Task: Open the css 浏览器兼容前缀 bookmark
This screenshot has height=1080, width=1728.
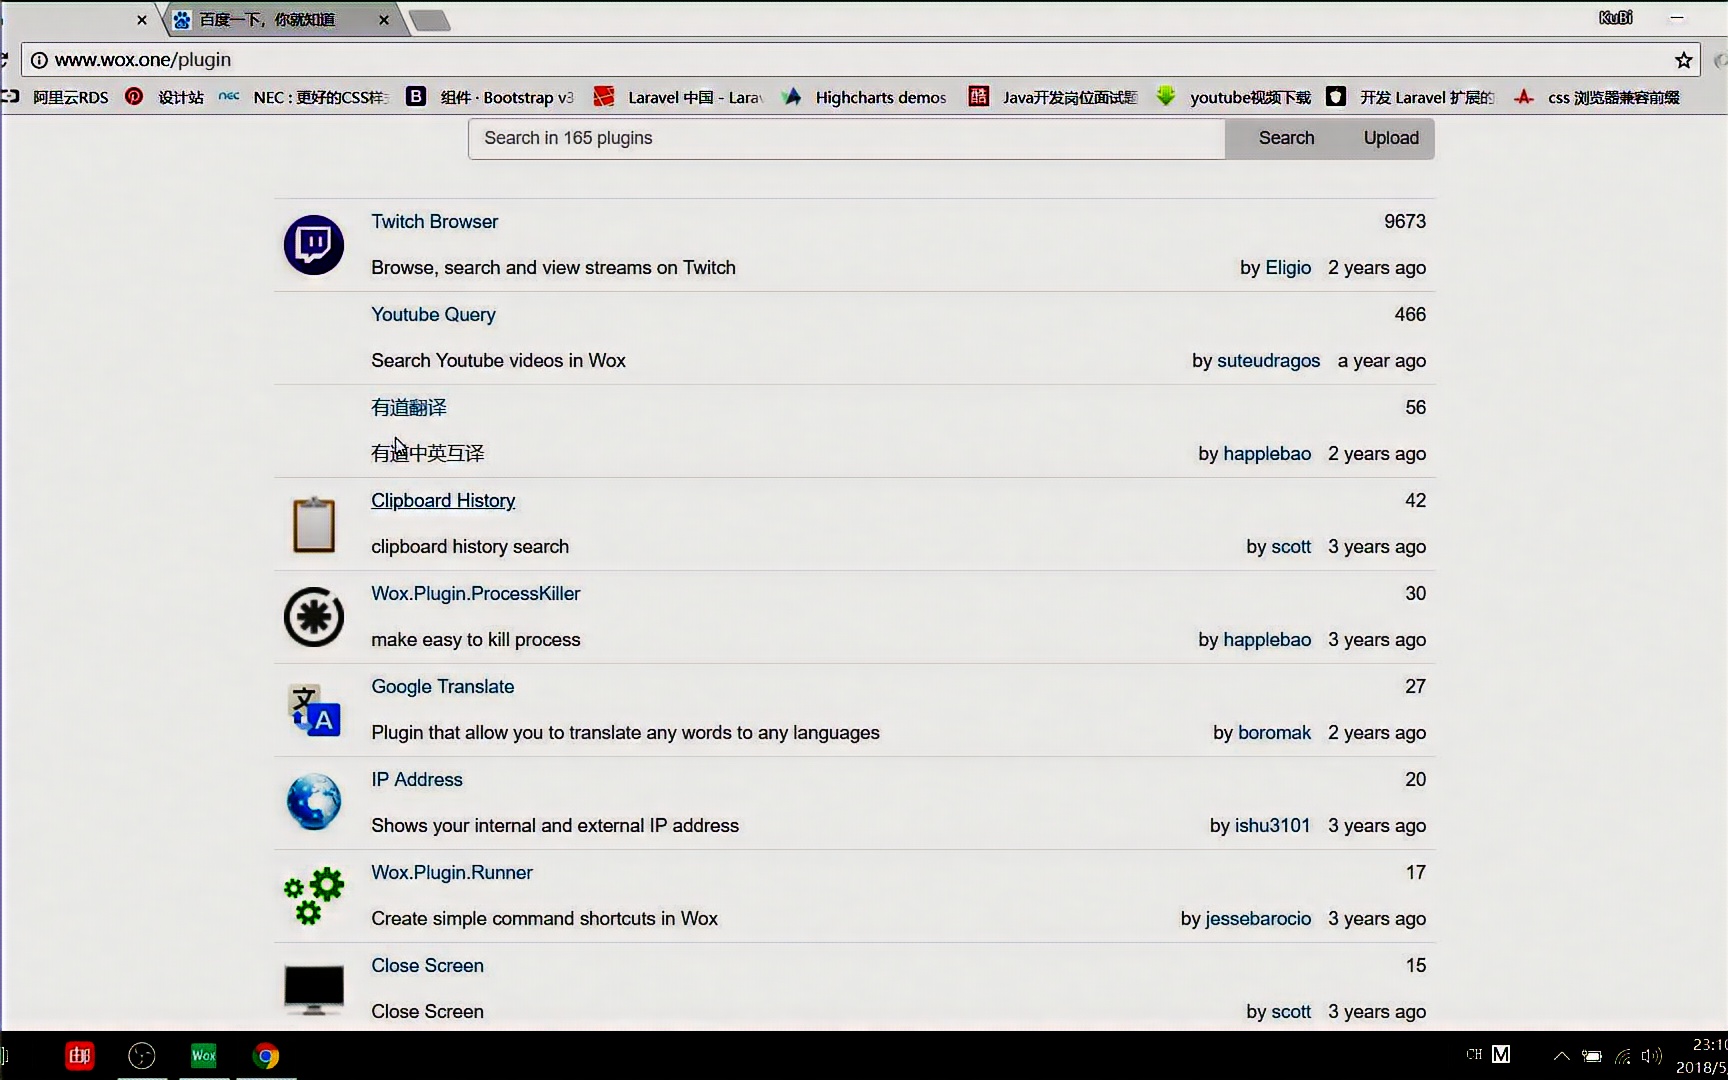Action: [1597, 97]
